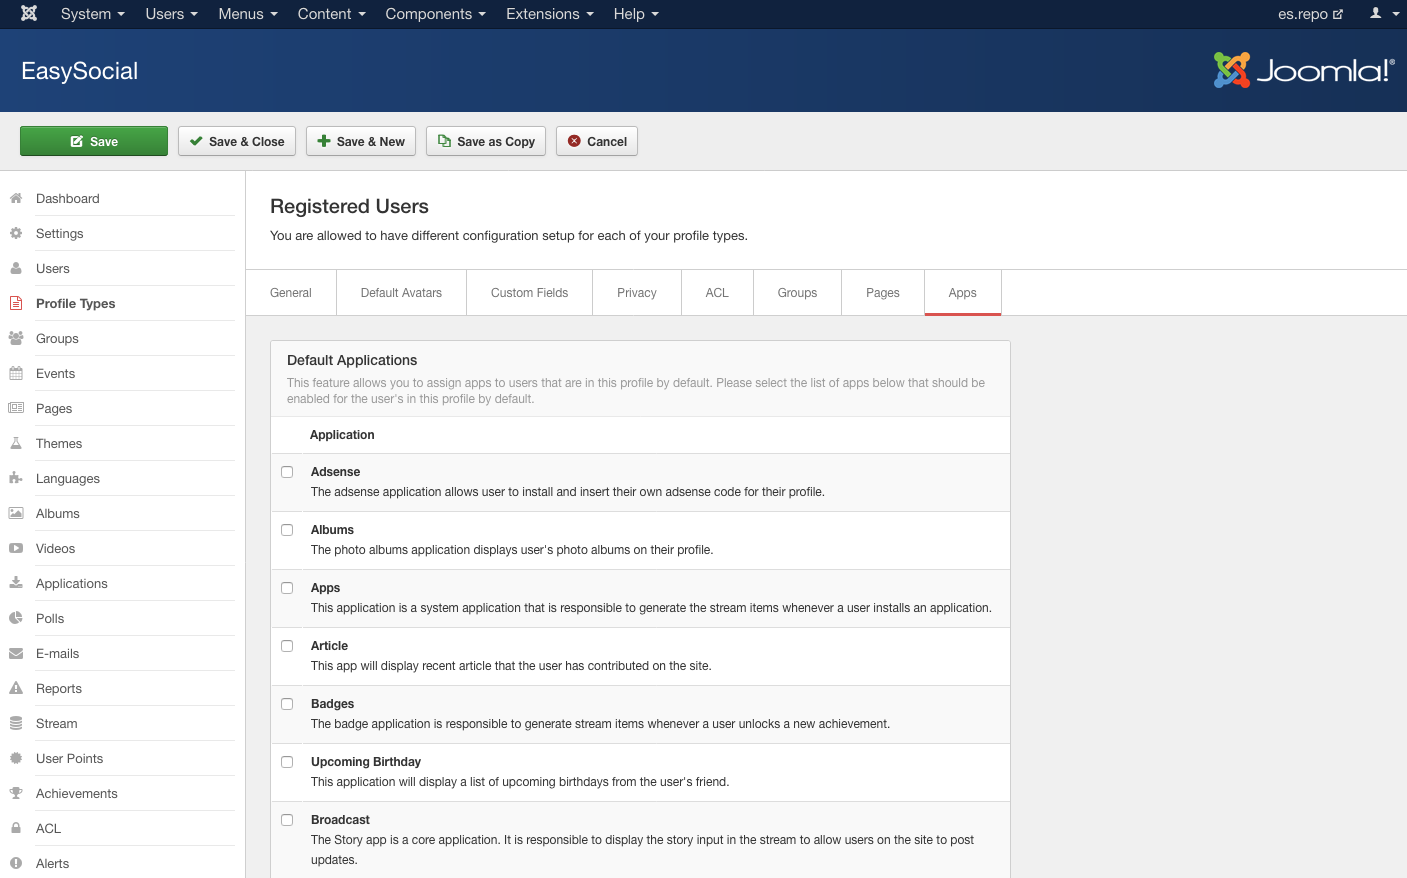The width and height of the screenshot is (1407, 878).
Task: Open the Privacy tab
Action: [637, 293]
